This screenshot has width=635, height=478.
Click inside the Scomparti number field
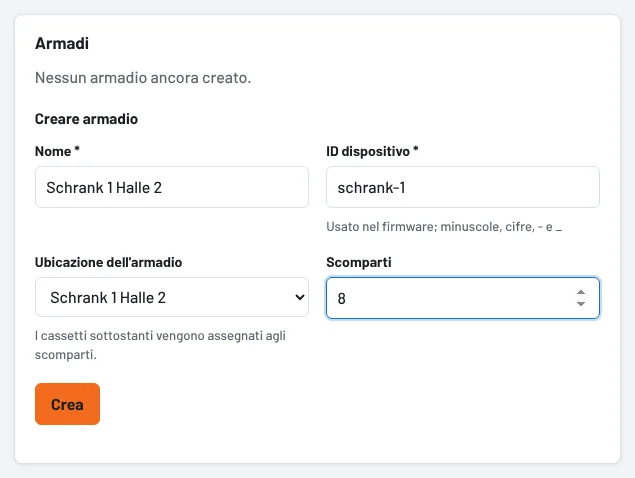[x=463, y=298]
